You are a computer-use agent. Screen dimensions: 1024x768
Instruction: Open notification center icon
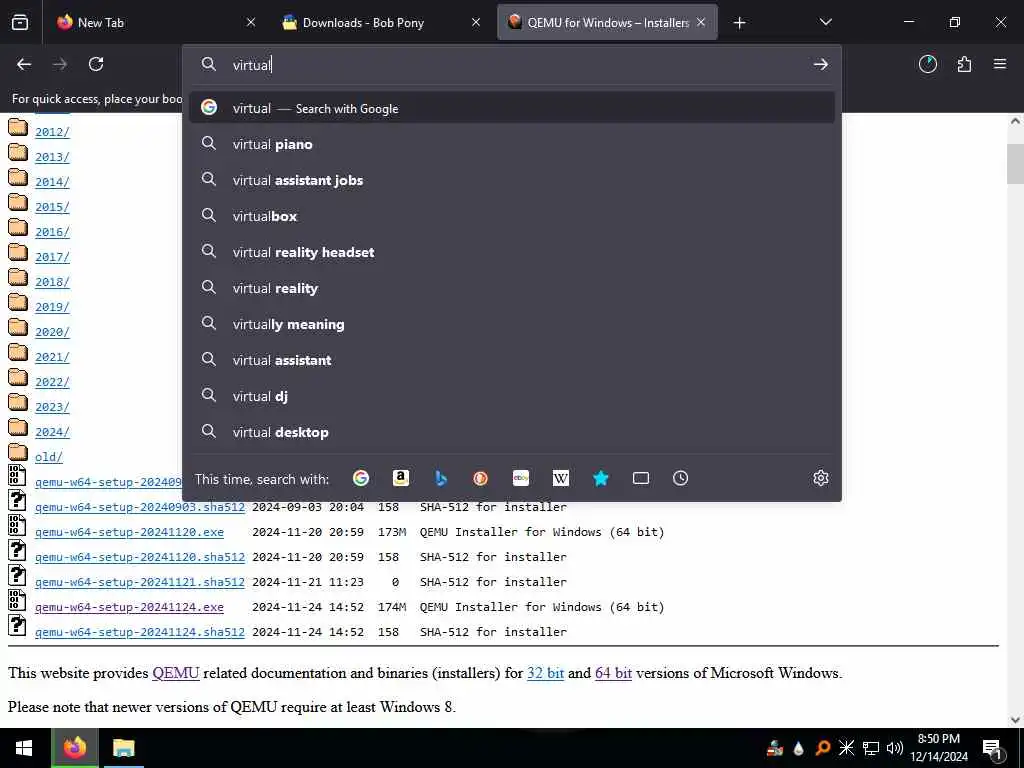pyautogui.click(x=993, y=748)
